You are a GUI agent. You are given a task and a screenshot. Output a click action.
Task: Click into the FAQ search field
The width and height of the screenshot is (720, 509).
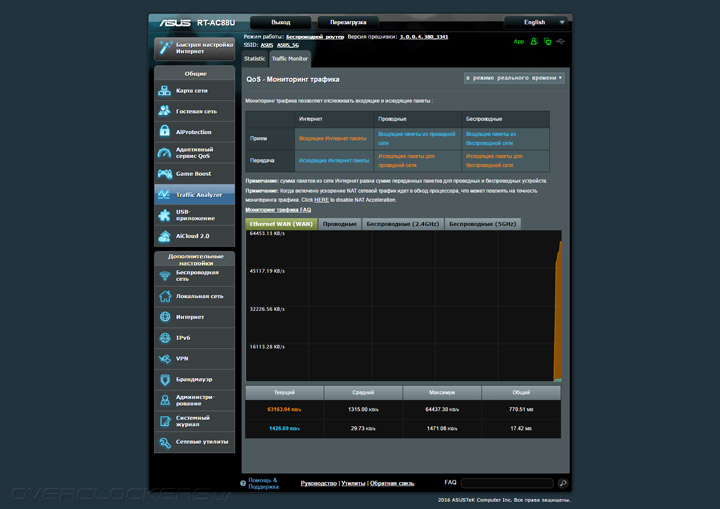click(x=507, y=483)
